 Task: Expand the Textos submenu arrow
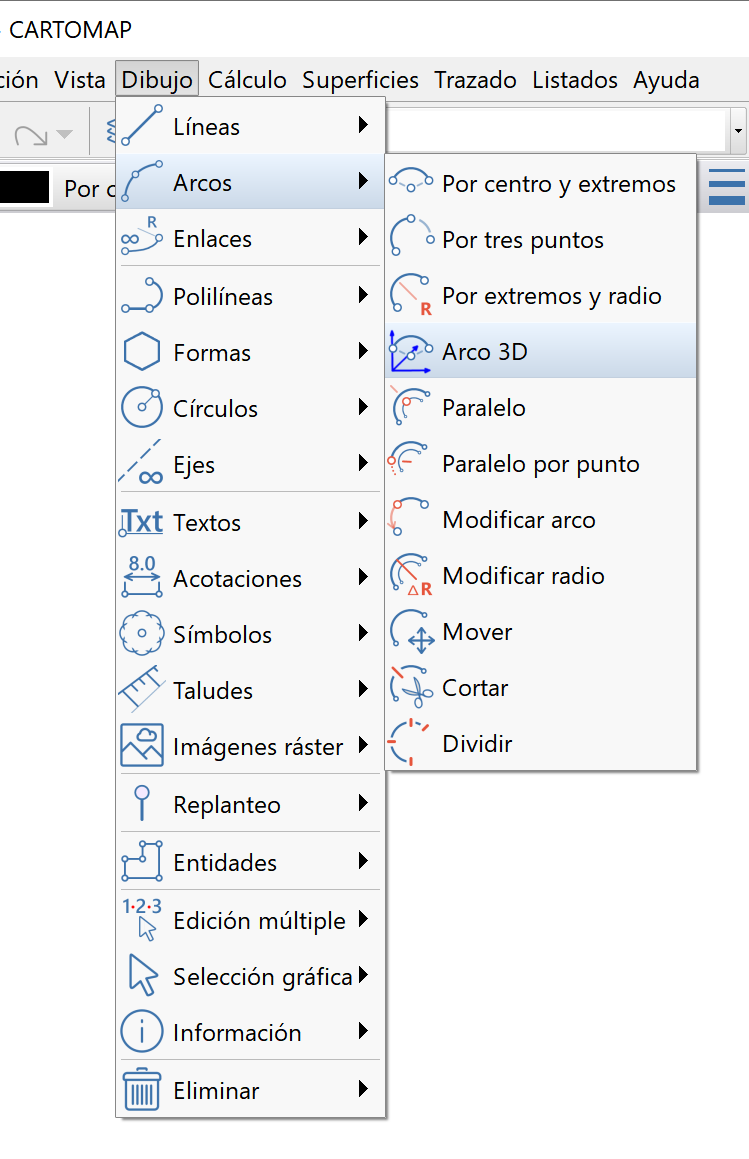click(363, 521)
